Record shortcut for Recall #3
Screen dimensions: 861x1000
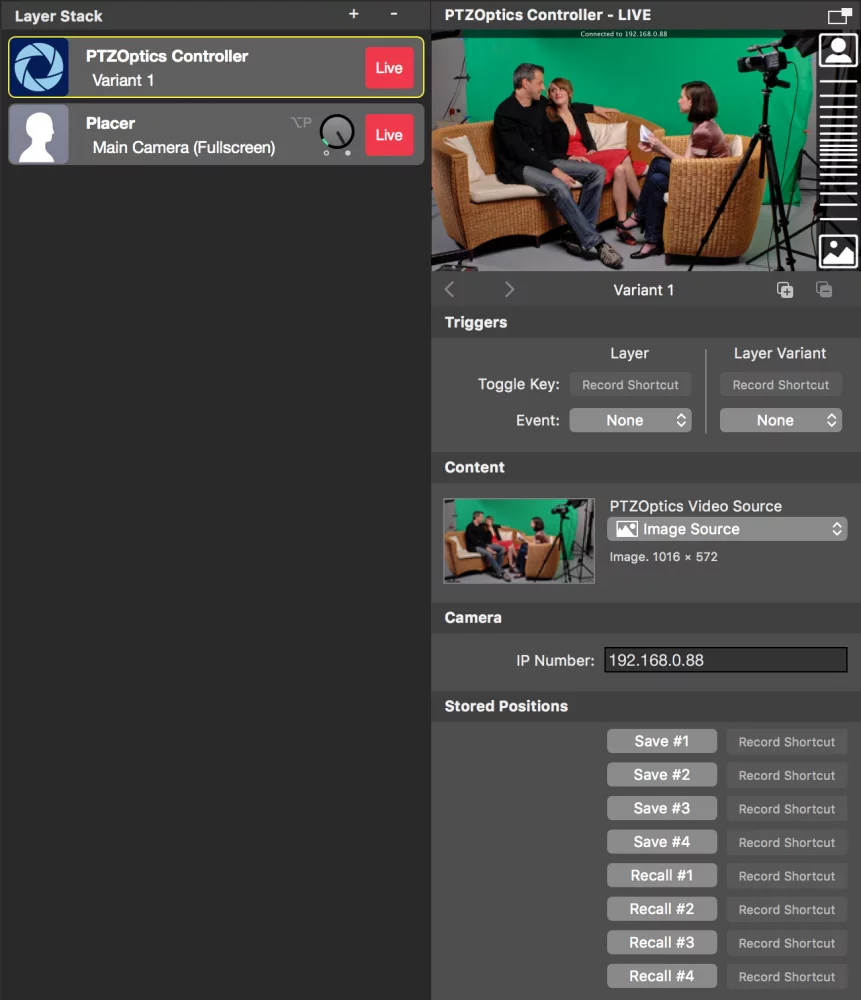(x=786, y=943)
